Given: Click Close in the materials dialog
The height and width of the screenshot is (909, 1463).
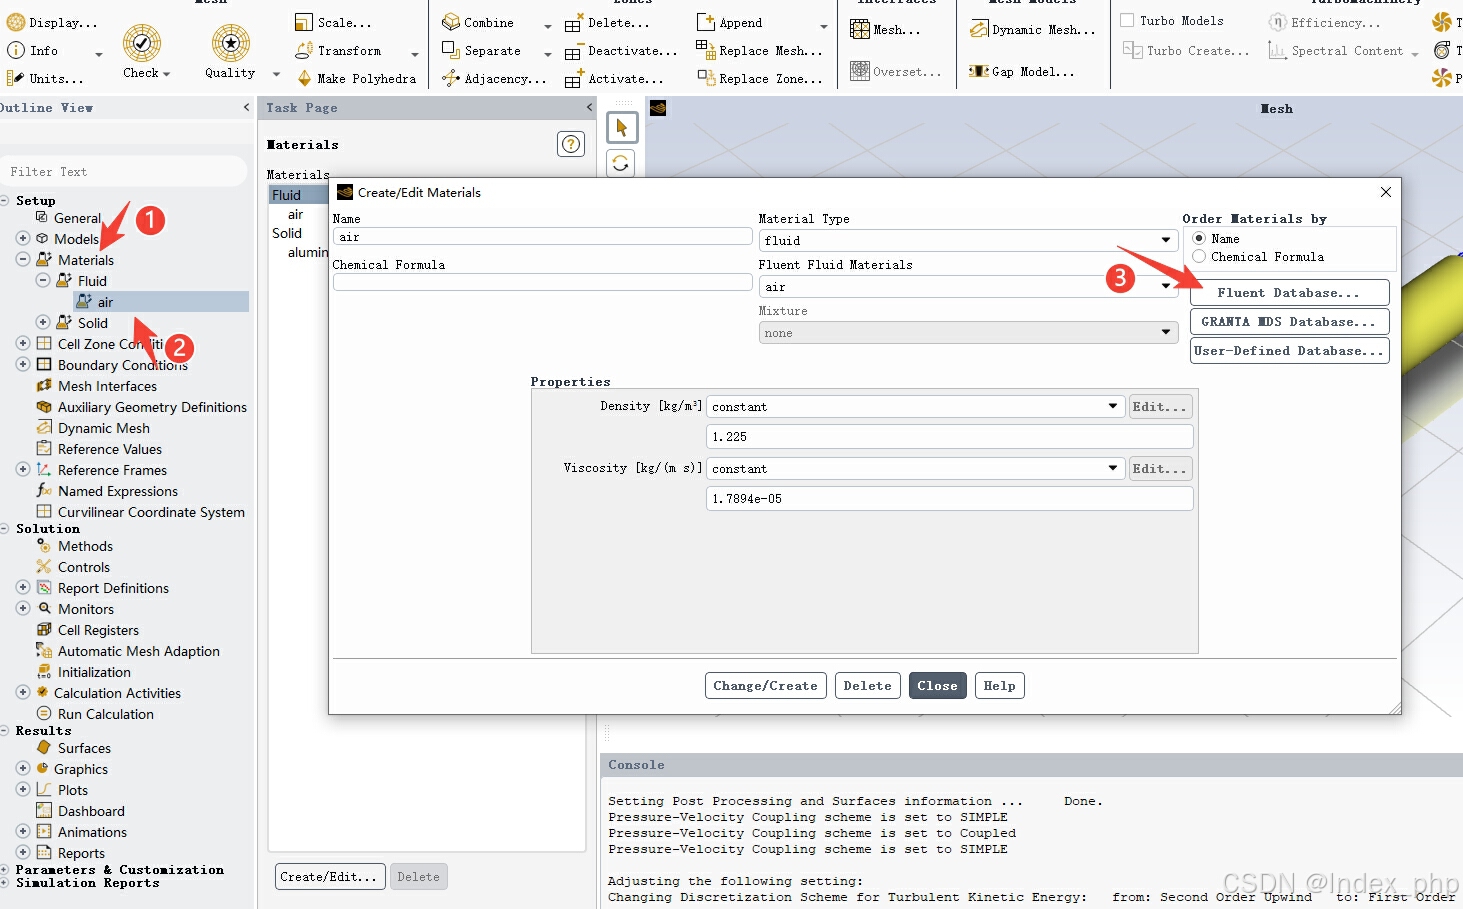Looking at the screenshot, I should [937, 686].
